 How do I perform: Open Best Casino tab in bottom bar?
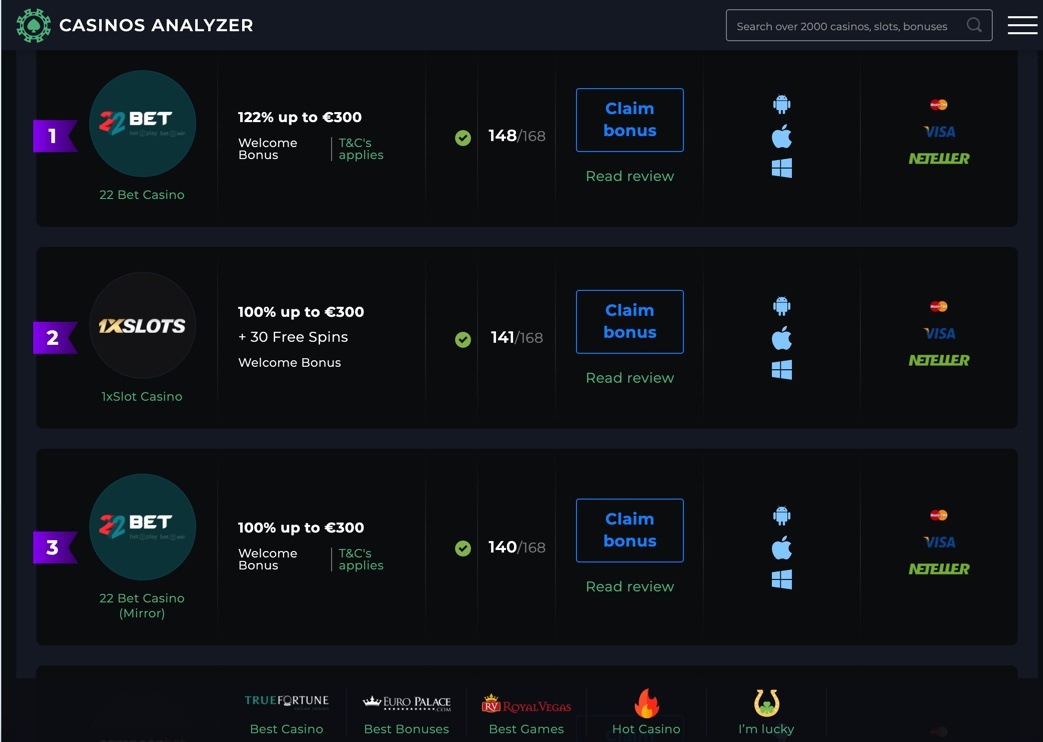click(x=287, y=713)
